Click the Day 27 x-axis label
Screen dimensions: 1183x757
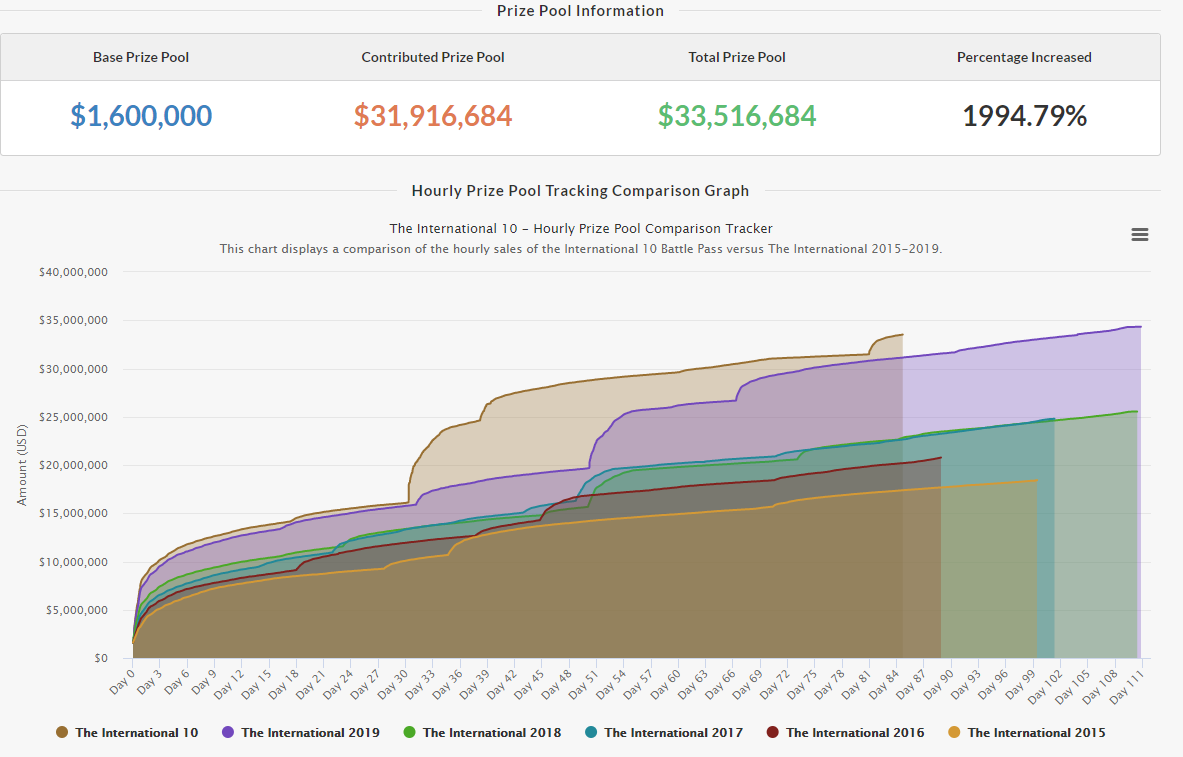(364, 683)
